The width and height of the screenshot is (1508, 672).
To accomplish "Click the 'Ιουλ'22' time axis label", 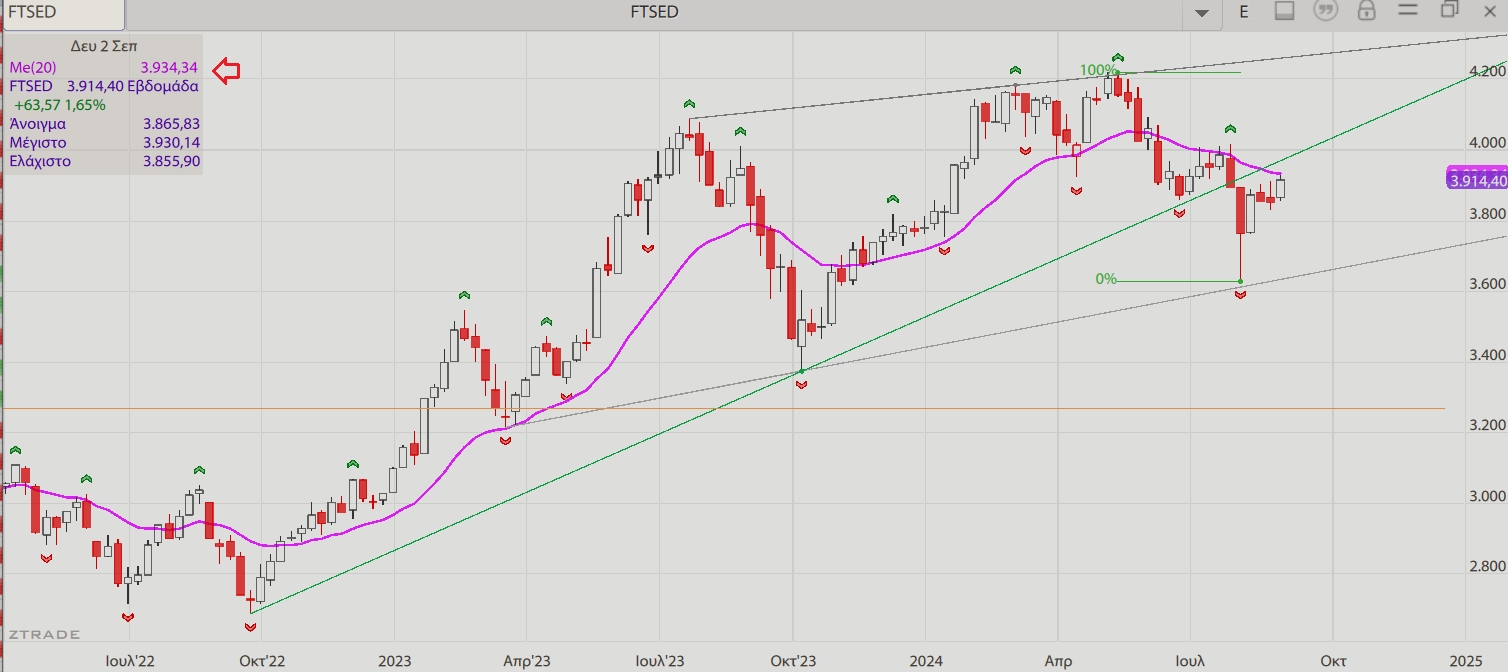I will pos(130,660).
